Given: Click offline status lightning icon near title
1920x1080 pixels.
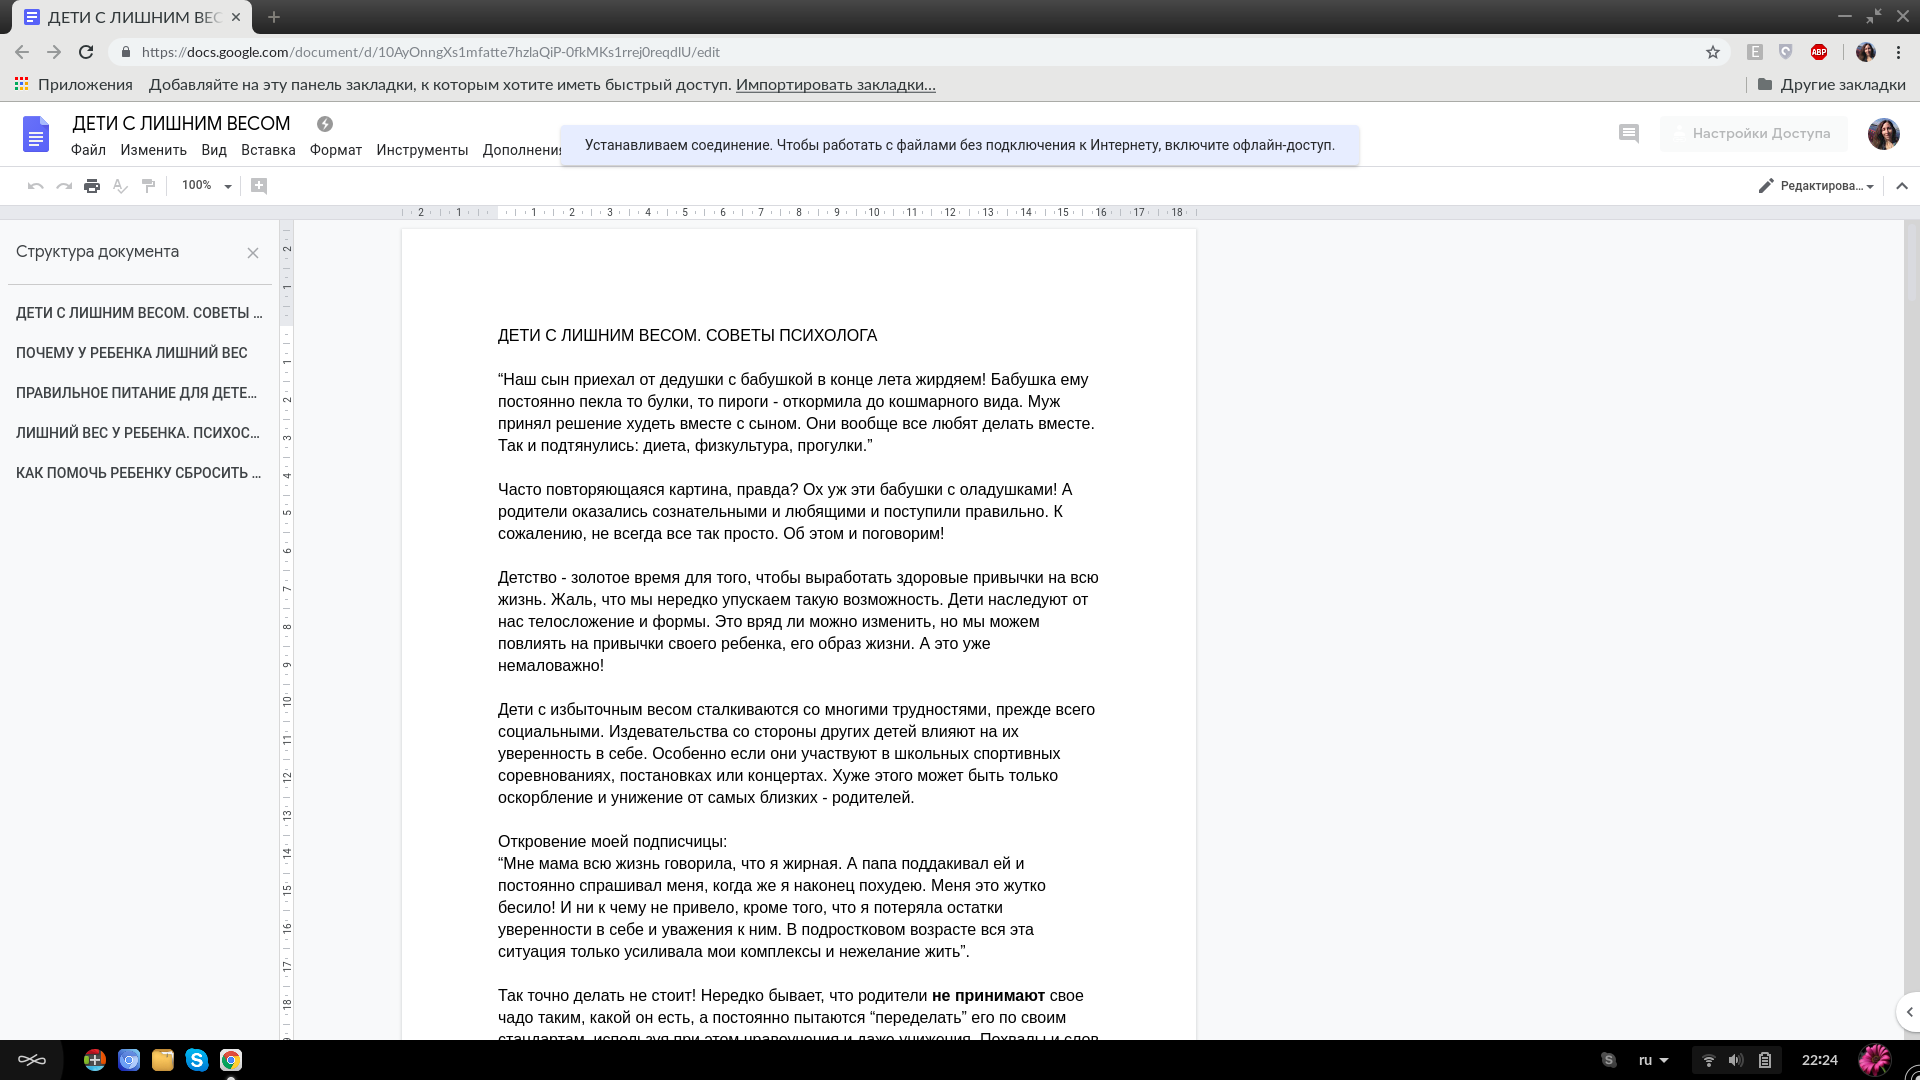Looking at the screenshot, I should pyautogui.click(x=325, y=124).
